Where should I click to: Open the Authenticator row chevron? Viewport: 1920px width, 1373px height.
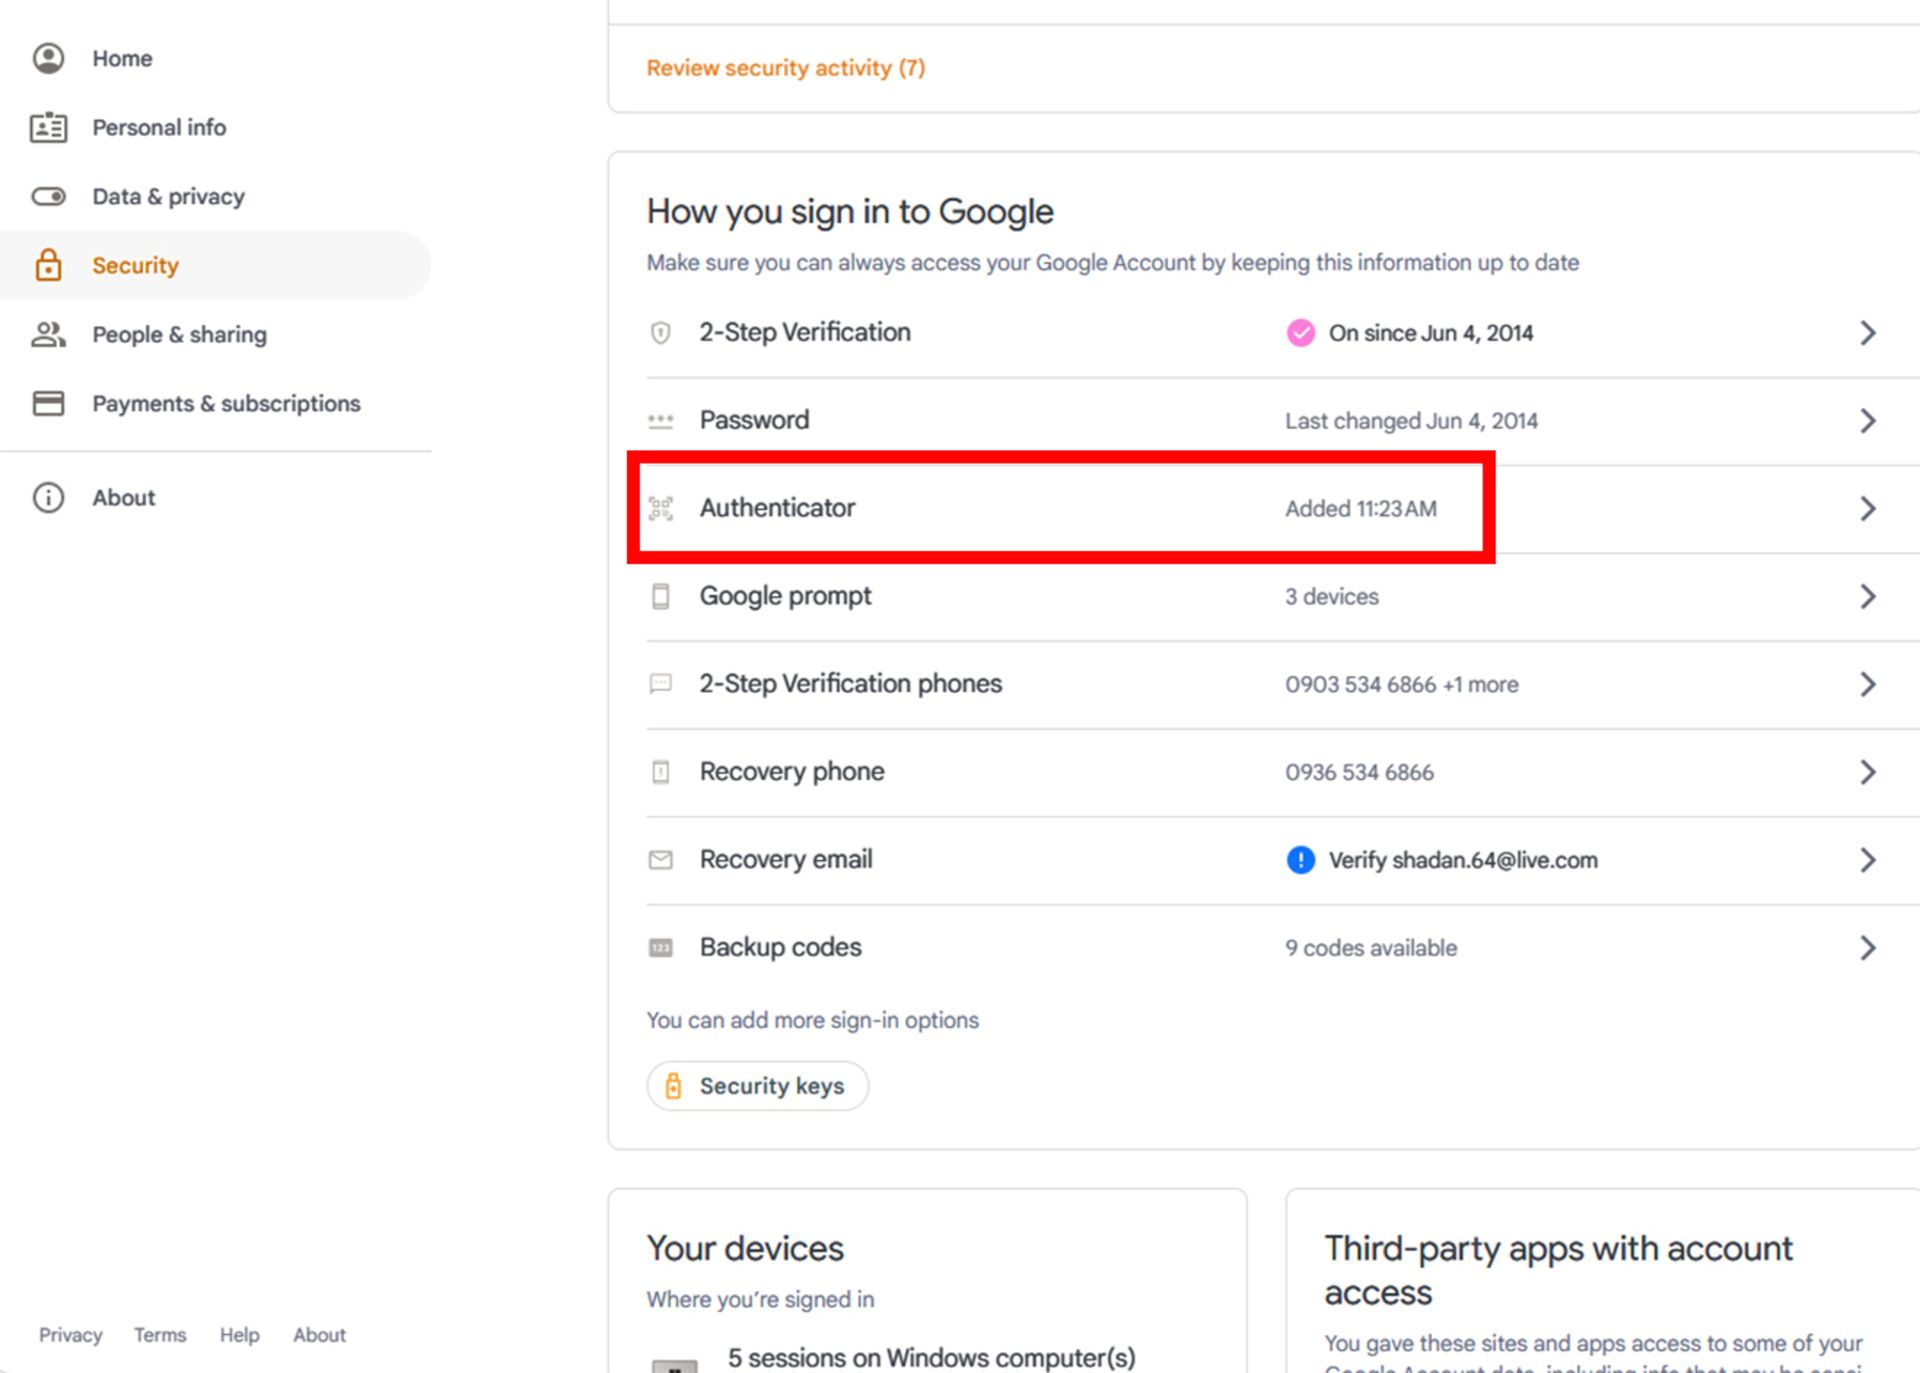coord(1867,508)
